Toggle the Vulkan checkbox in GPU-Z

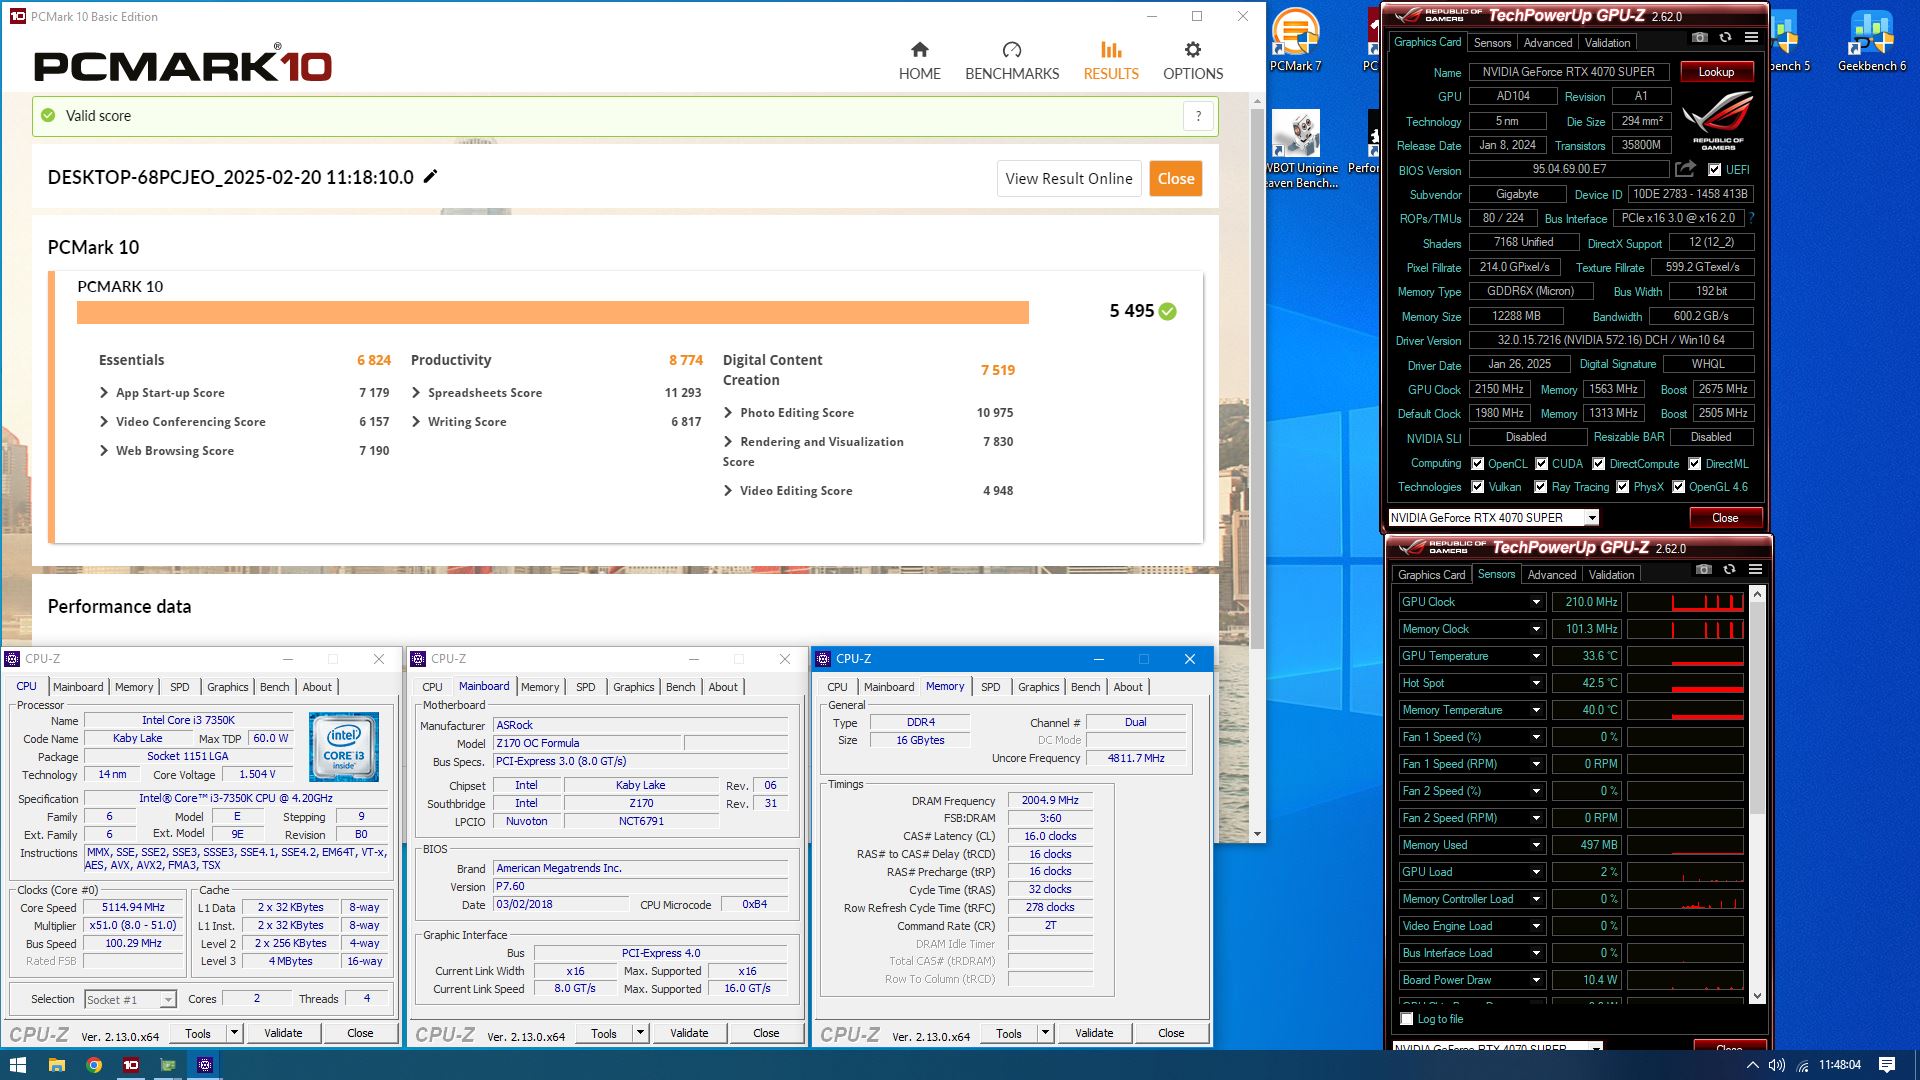1477,487
